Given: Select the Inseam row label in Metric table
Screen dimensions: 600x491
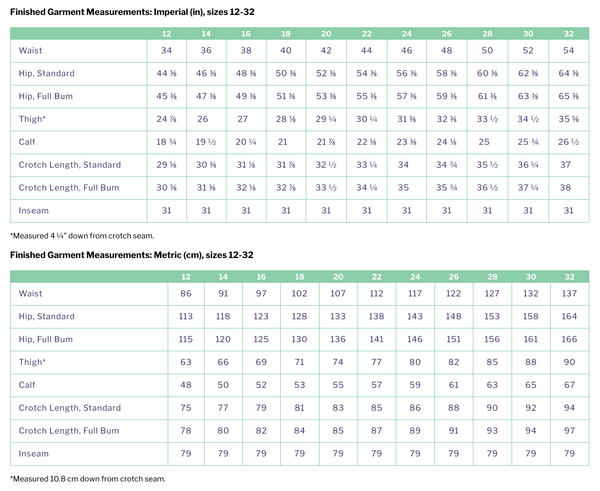Looking at the screenshot, I should [34, 455].
